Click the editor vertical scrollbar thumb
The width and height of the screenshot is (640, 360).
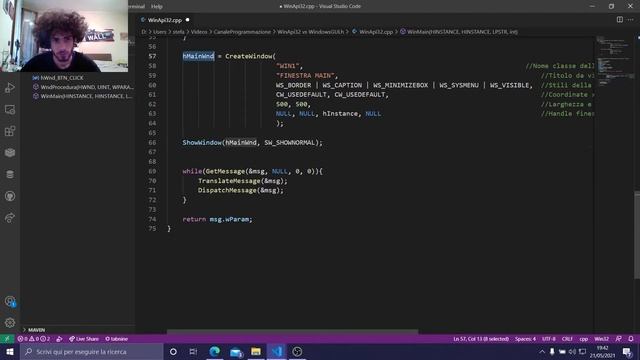(x=637, y=235)
